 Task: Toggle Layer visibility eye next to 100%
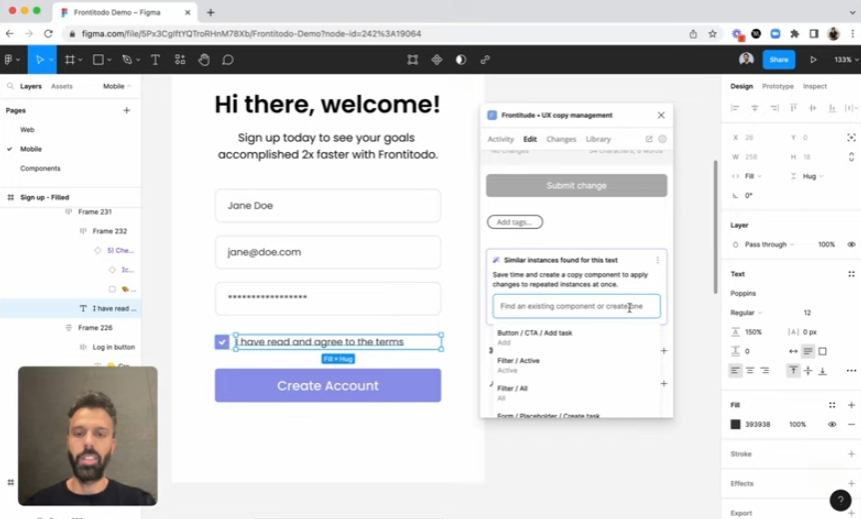coord(851,244)
